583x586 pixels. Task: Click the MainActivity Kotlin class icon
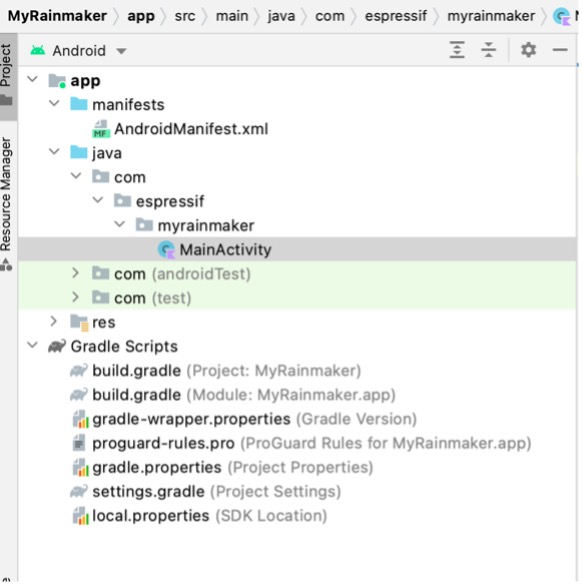166,250
